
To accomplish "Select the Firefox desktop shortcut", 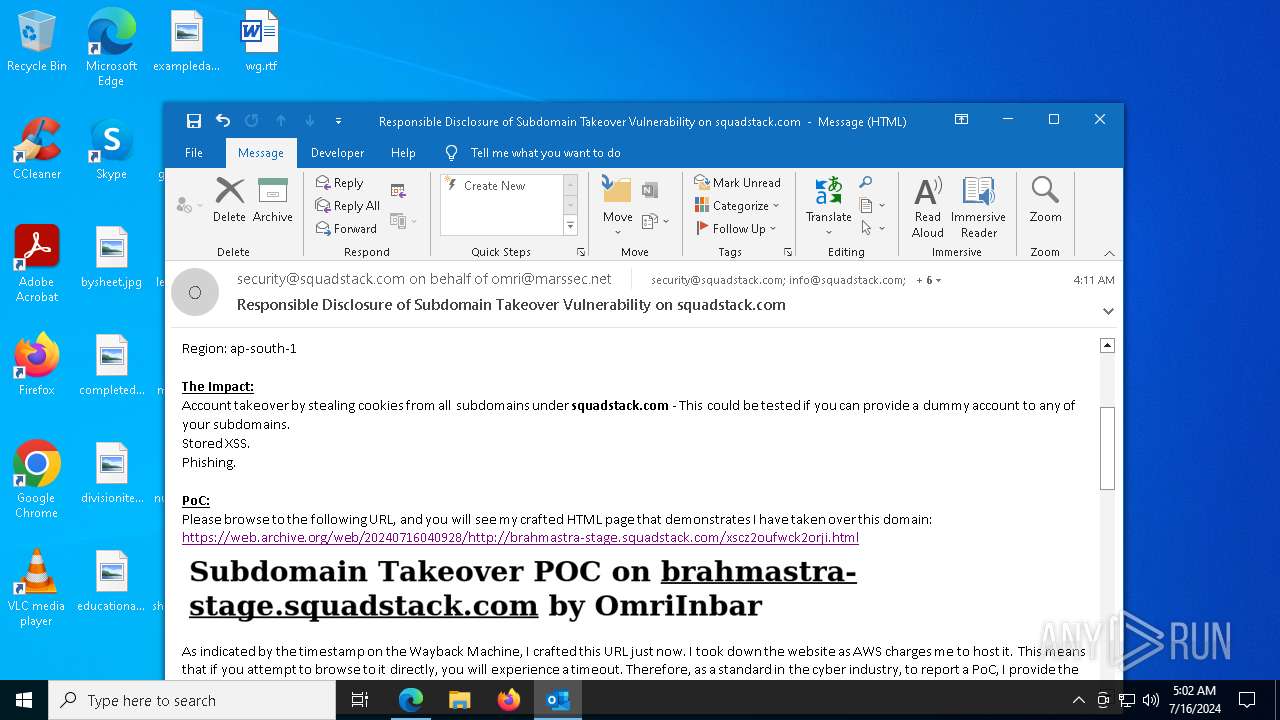I will (37, 365).
